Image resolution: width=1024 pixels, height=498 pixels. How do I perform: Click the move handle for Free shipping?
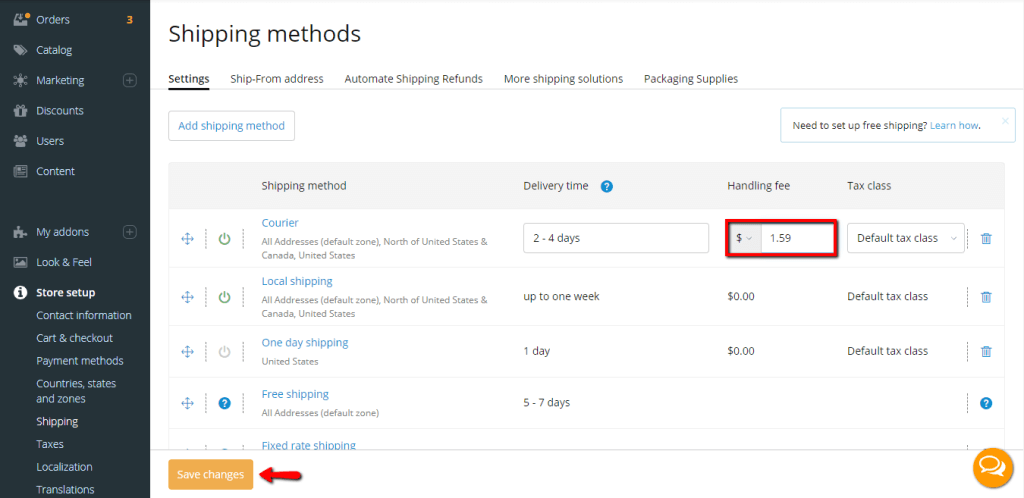coord(187,403)
